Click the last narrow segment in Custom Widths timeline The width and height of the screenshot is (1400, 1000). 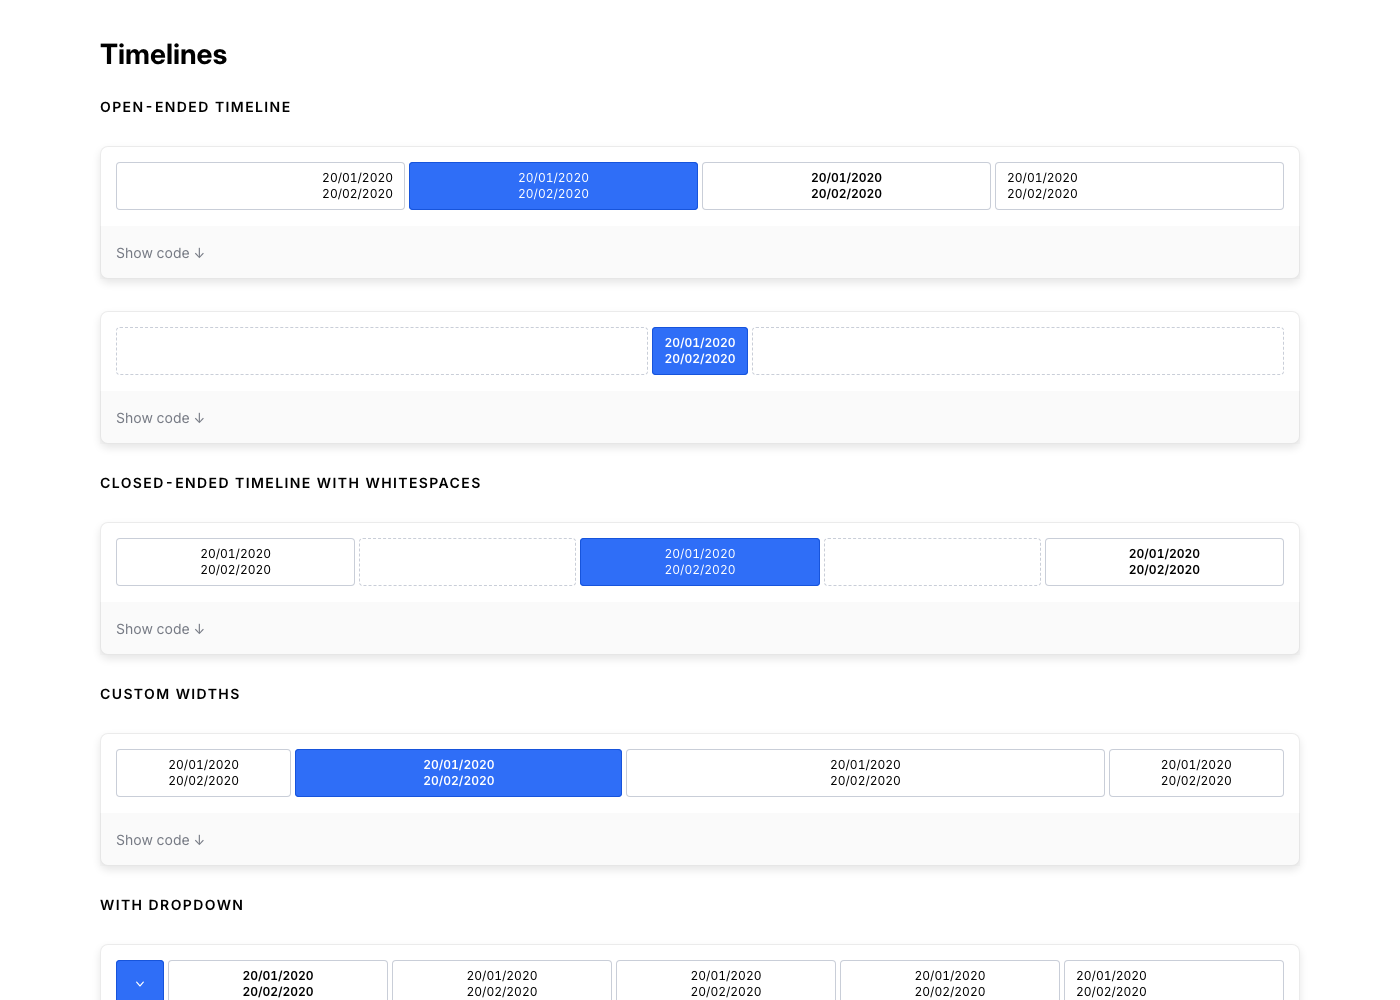1196,773
